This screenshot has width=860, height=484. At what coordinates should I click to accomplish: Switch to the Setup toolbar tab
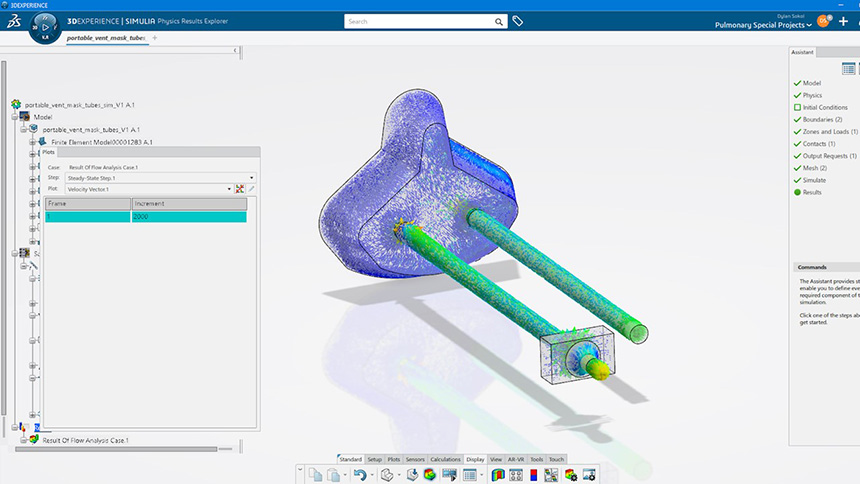click(x=374, y=459)
